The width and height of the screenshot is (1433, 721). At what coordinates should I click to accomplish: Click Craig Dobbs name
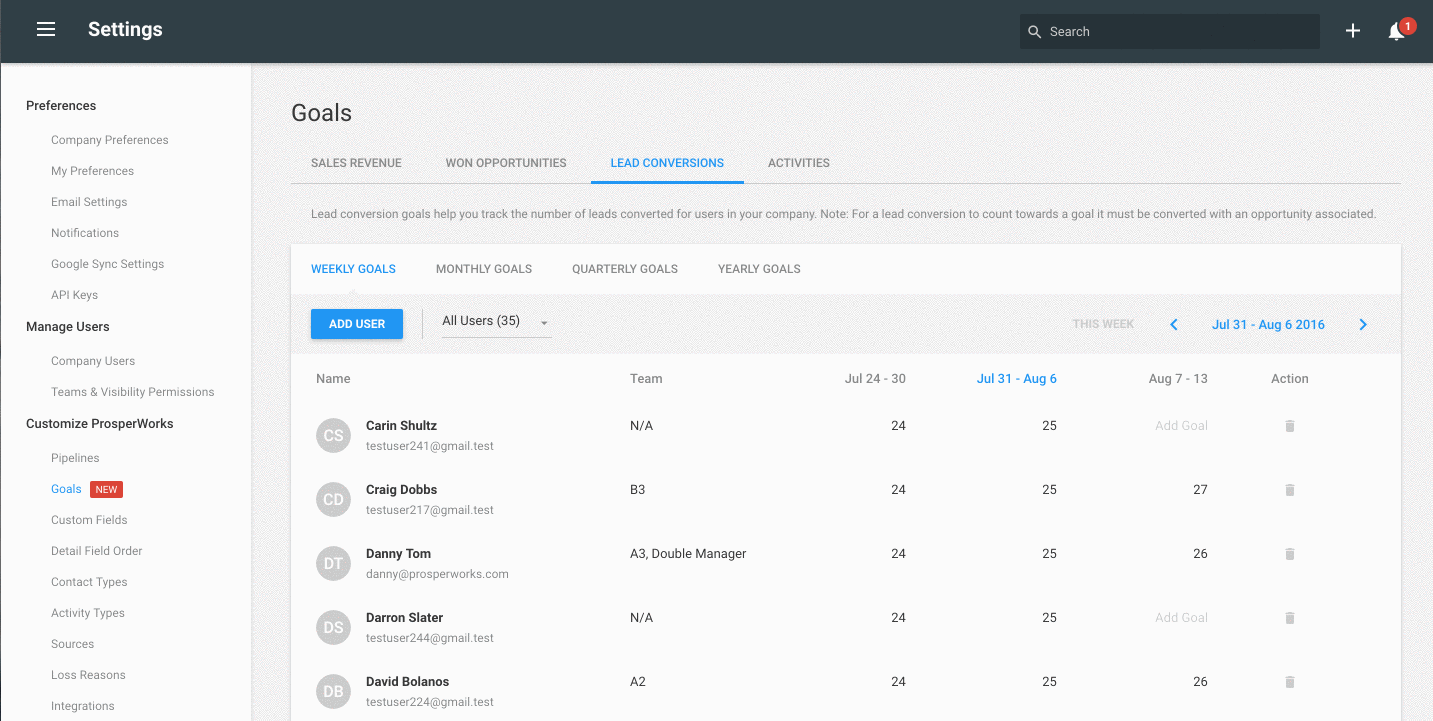(x=401, y=490)
